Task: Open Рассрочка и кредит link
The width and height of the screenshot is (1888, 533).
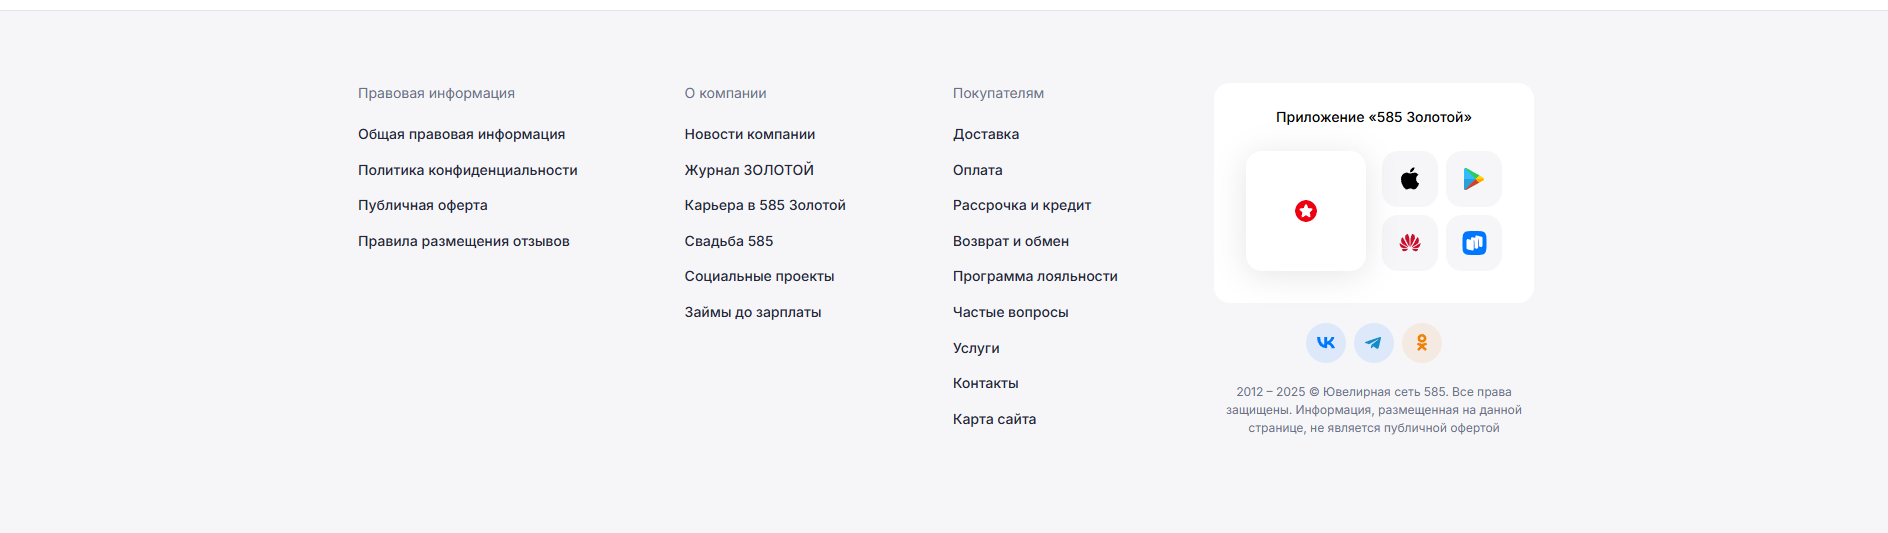Action: tap(1022, 205)
